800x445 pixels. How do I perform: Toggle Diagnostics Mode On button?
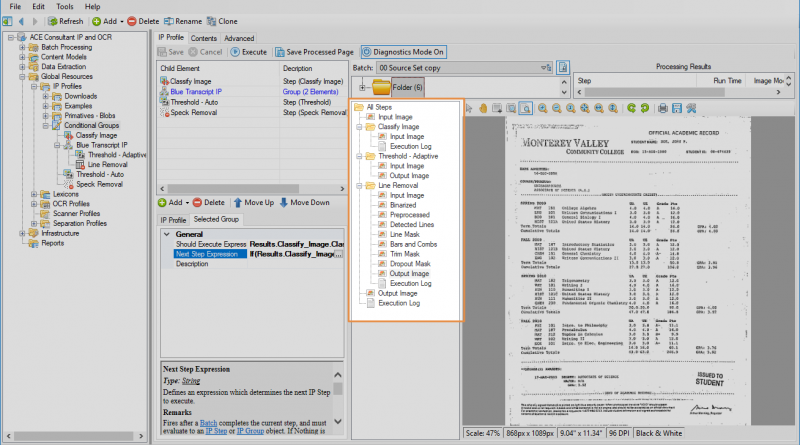coord(403,51)
